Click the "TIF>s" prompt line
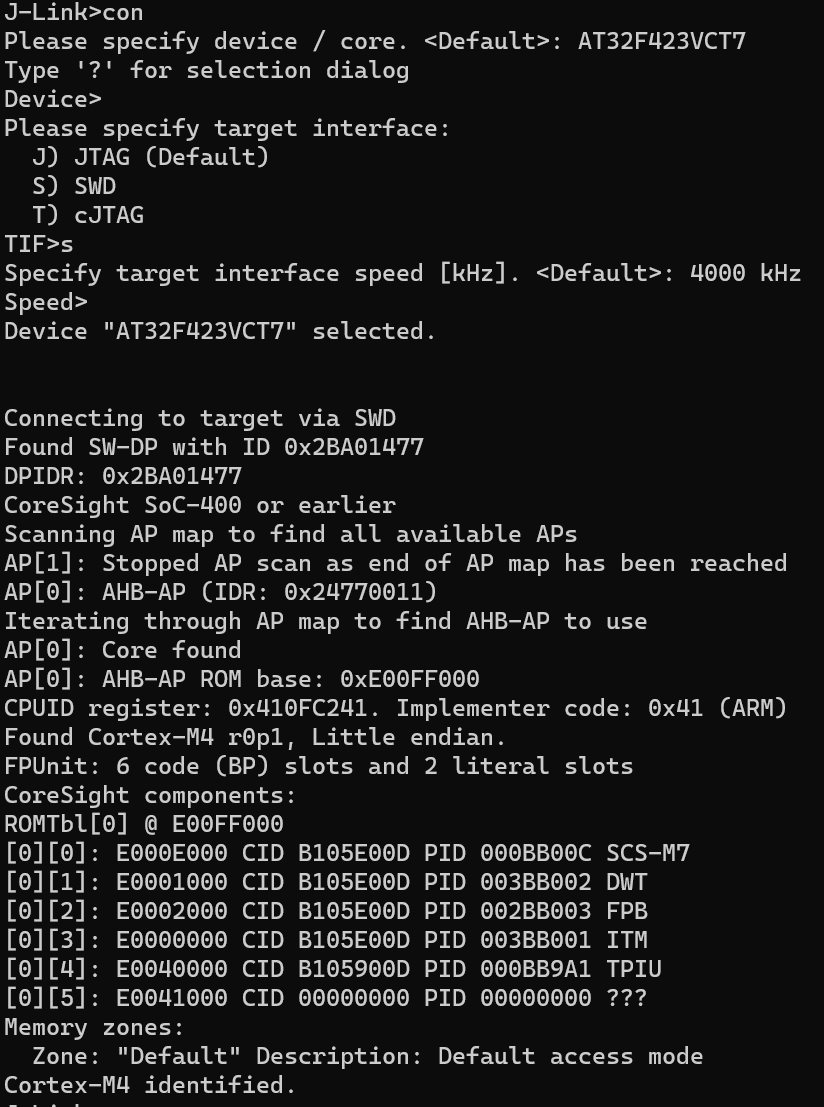The height and width of the screenshot is (1107, 824). pos(39,244)
